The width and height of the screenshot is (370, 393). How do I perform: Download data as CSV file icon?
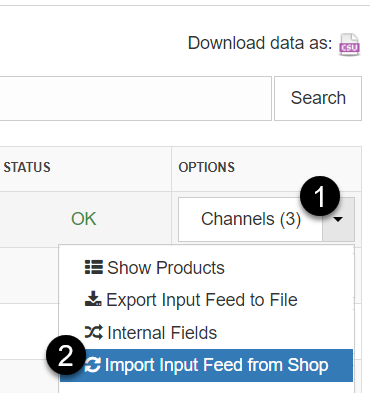click(349, 44)
